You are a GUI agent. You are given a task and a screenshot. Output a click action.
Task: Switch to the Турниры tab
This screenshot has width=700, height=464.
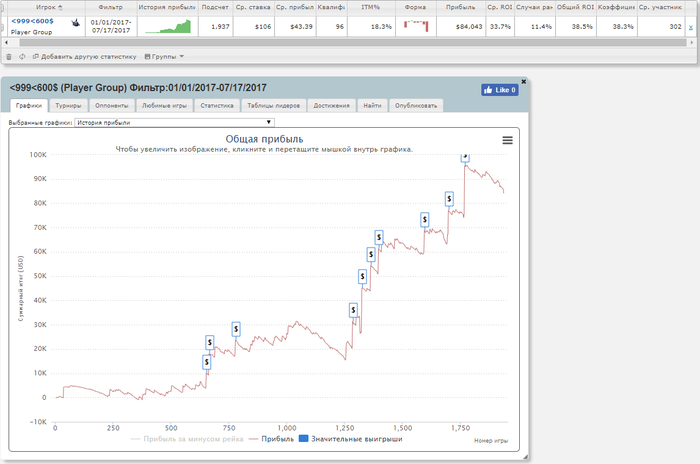pos(68,106)
